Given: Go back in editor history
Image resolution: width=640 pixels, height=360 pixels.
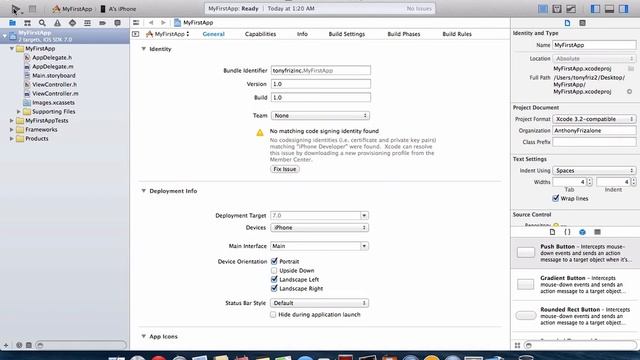Looking at the screenshot, I should [151, 23].
